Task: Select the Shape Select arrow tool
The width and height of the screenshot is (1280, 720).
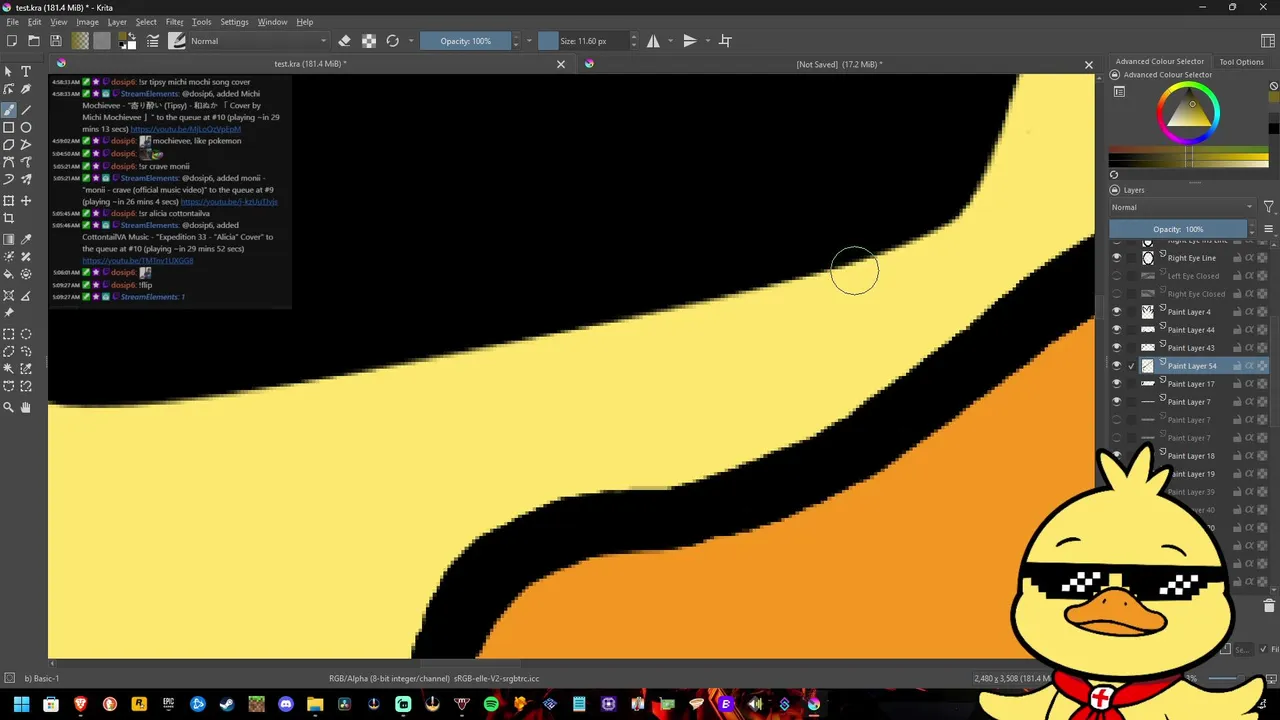Action: pyautogui.click(x=9, y=72)
